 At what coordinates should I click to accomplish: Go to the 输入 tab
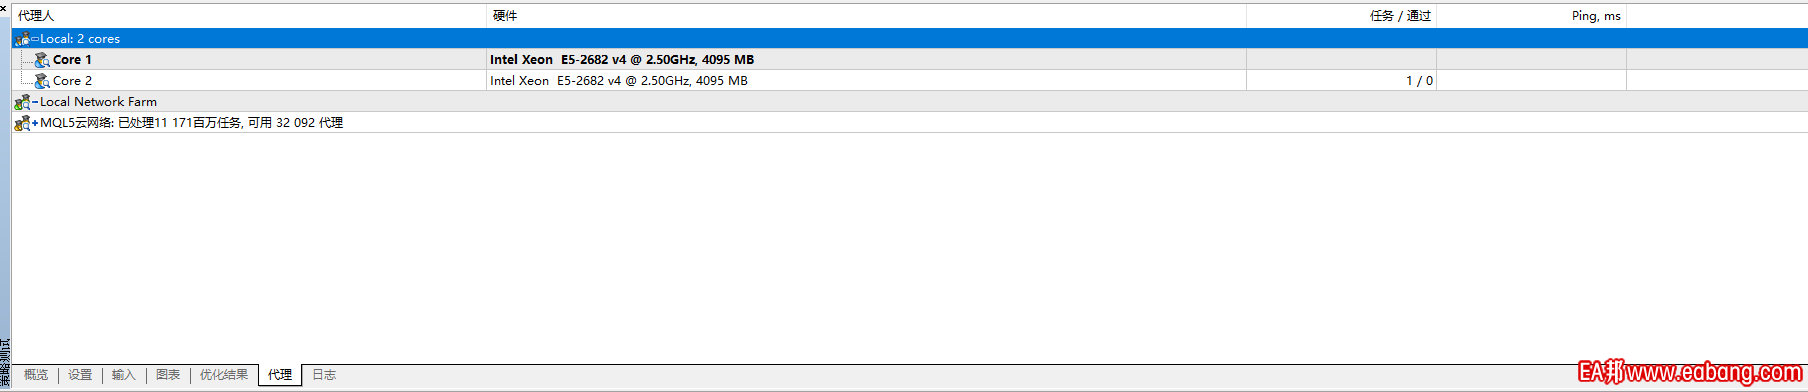point(124,375)
